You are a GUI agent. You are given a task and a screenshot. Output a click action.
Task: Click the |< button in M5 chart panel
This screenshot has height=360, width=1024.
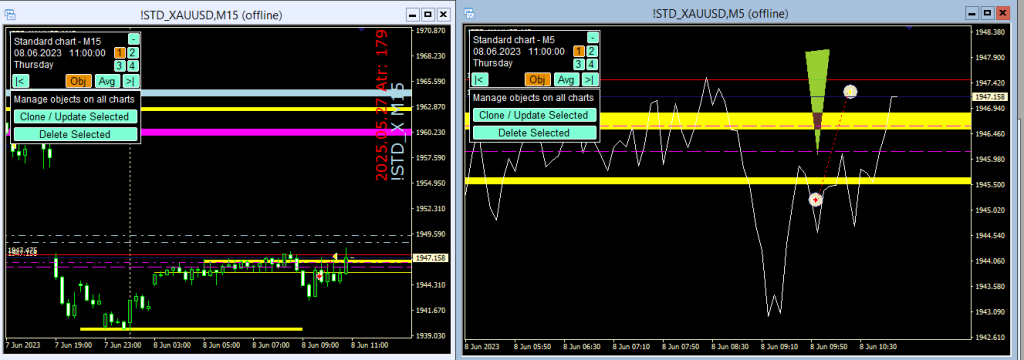(x=479, y=80)
